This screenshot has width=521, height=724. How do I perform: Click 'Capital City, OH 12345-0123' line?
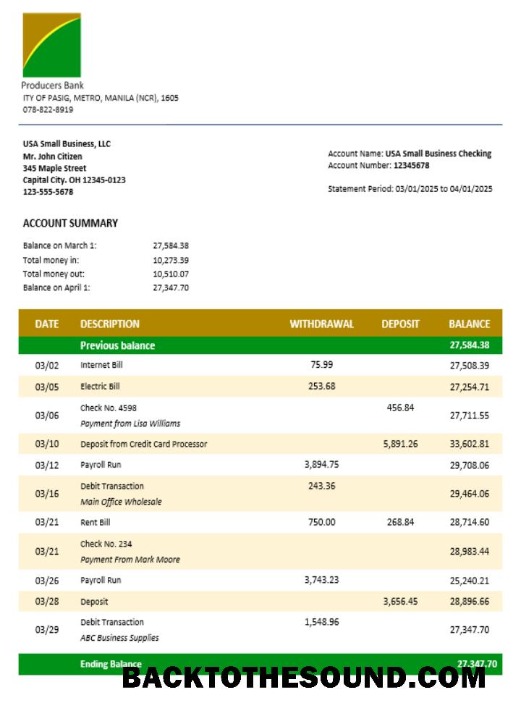pyautogui.click(x=74, y=180)
